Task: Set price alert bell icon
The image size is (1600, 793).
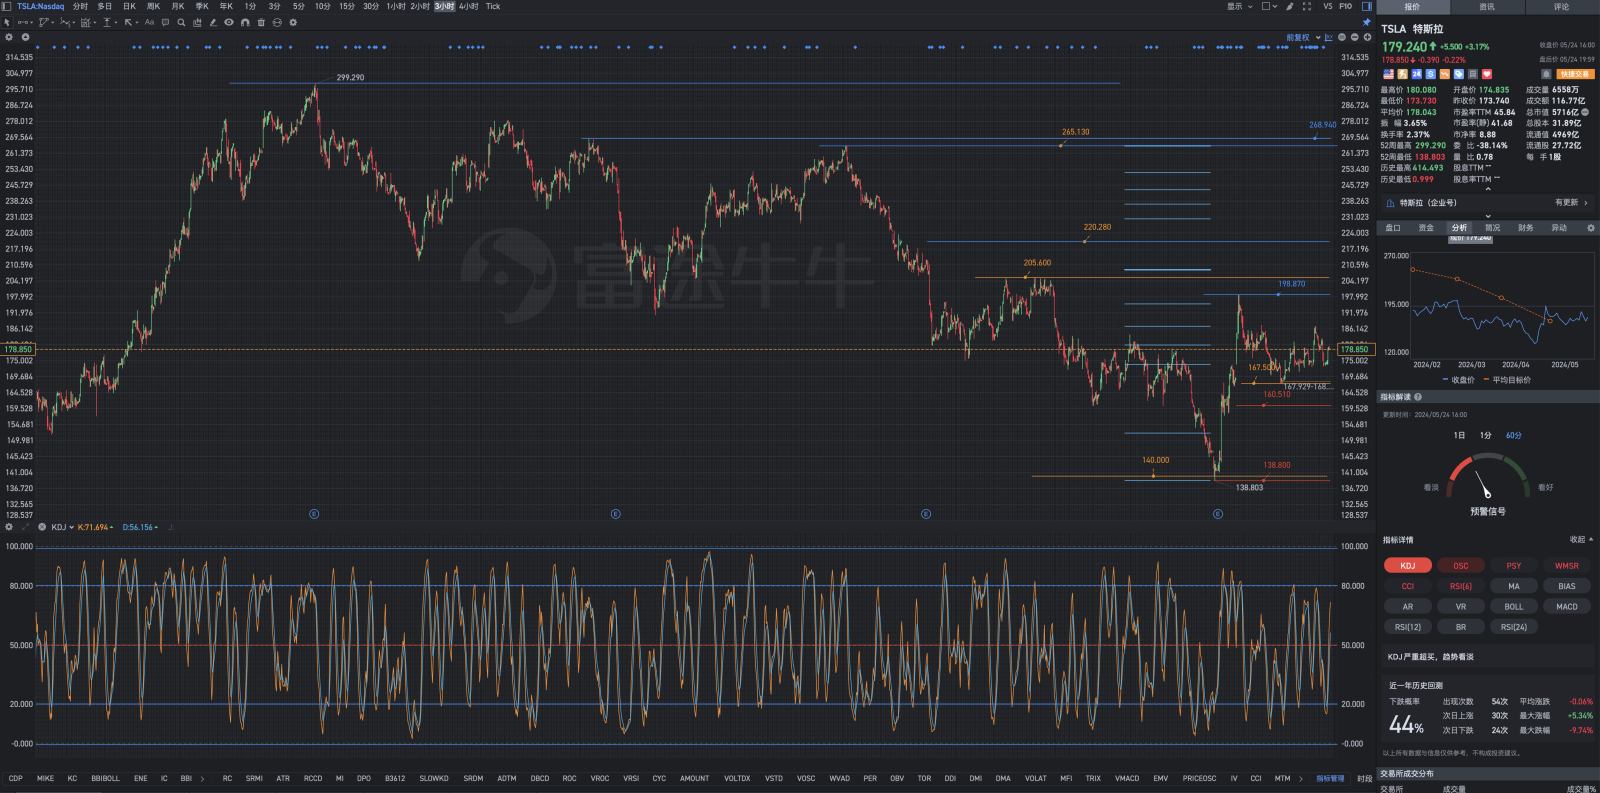Action: click(x=1546, y=74)
